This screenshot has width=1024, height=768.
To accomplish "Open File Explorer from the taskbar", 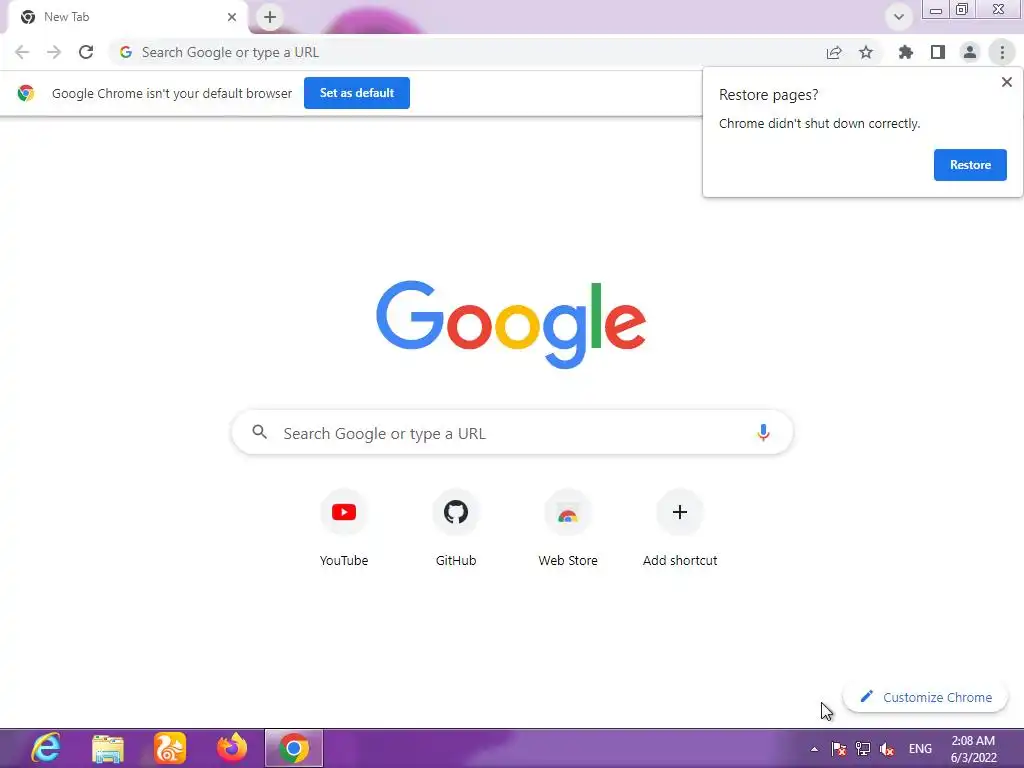I will [107, 748].
